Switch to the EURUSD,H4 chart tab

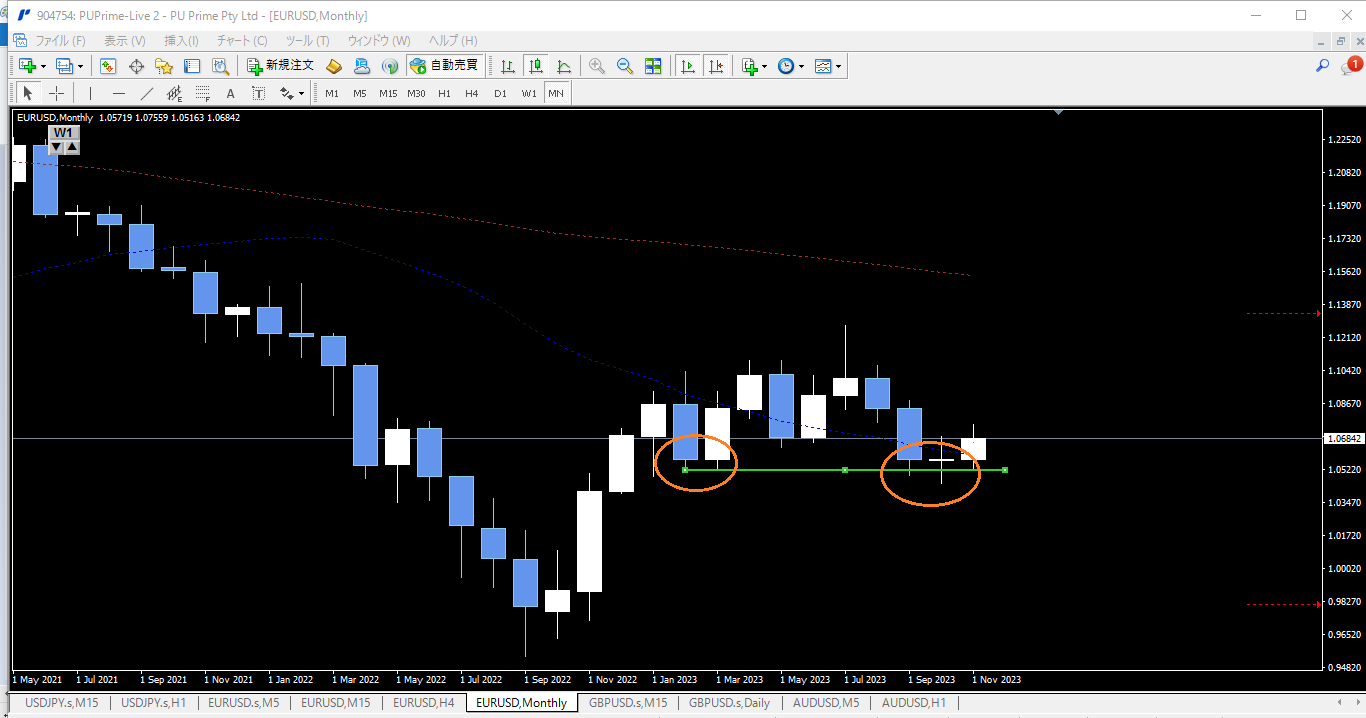pos(423,703)
